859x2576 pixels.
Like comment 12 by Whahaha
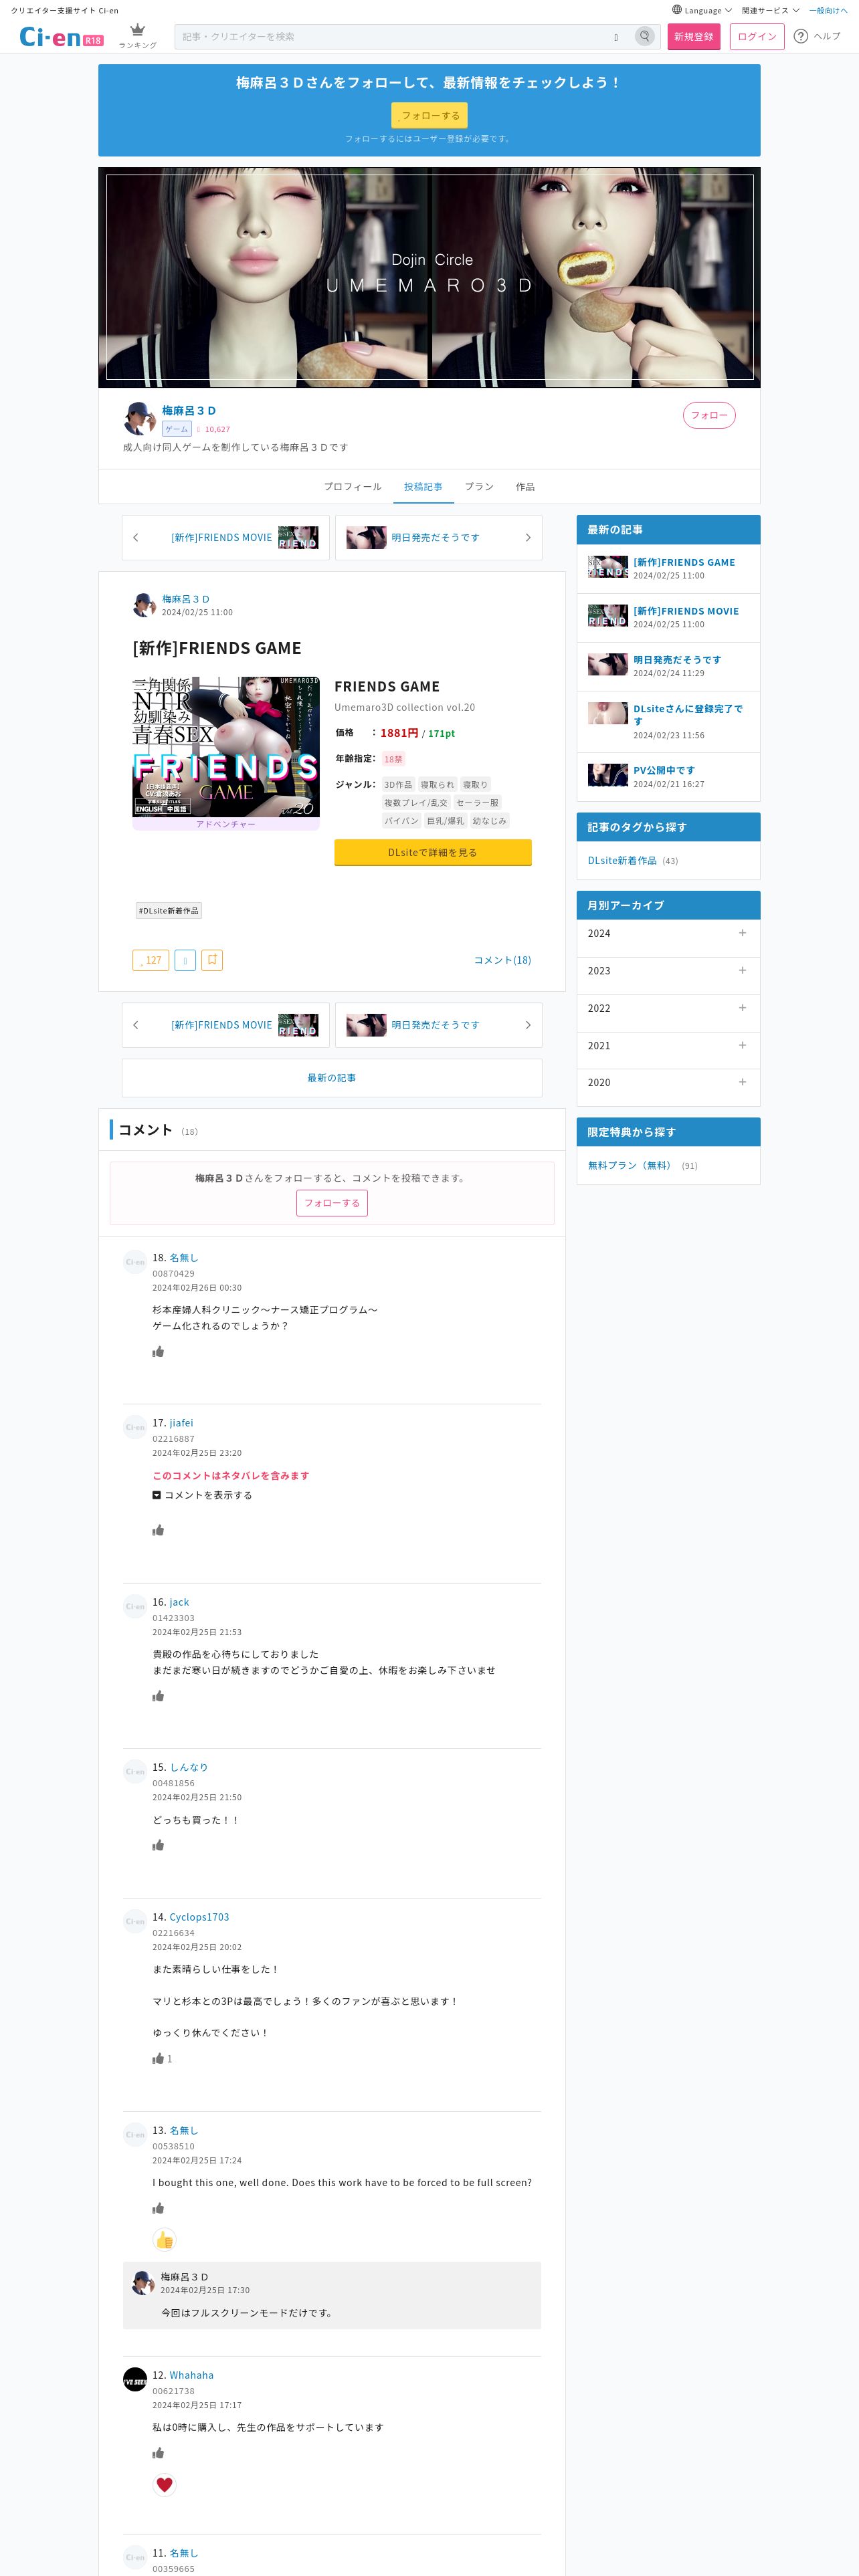click(158, 2453)
